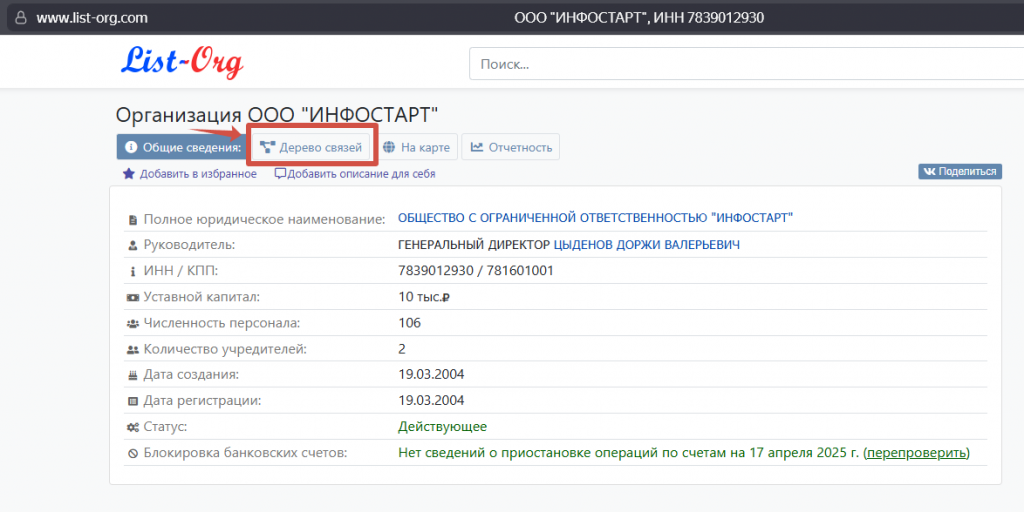Focus the Поиск search field

[x=746, y=65]
